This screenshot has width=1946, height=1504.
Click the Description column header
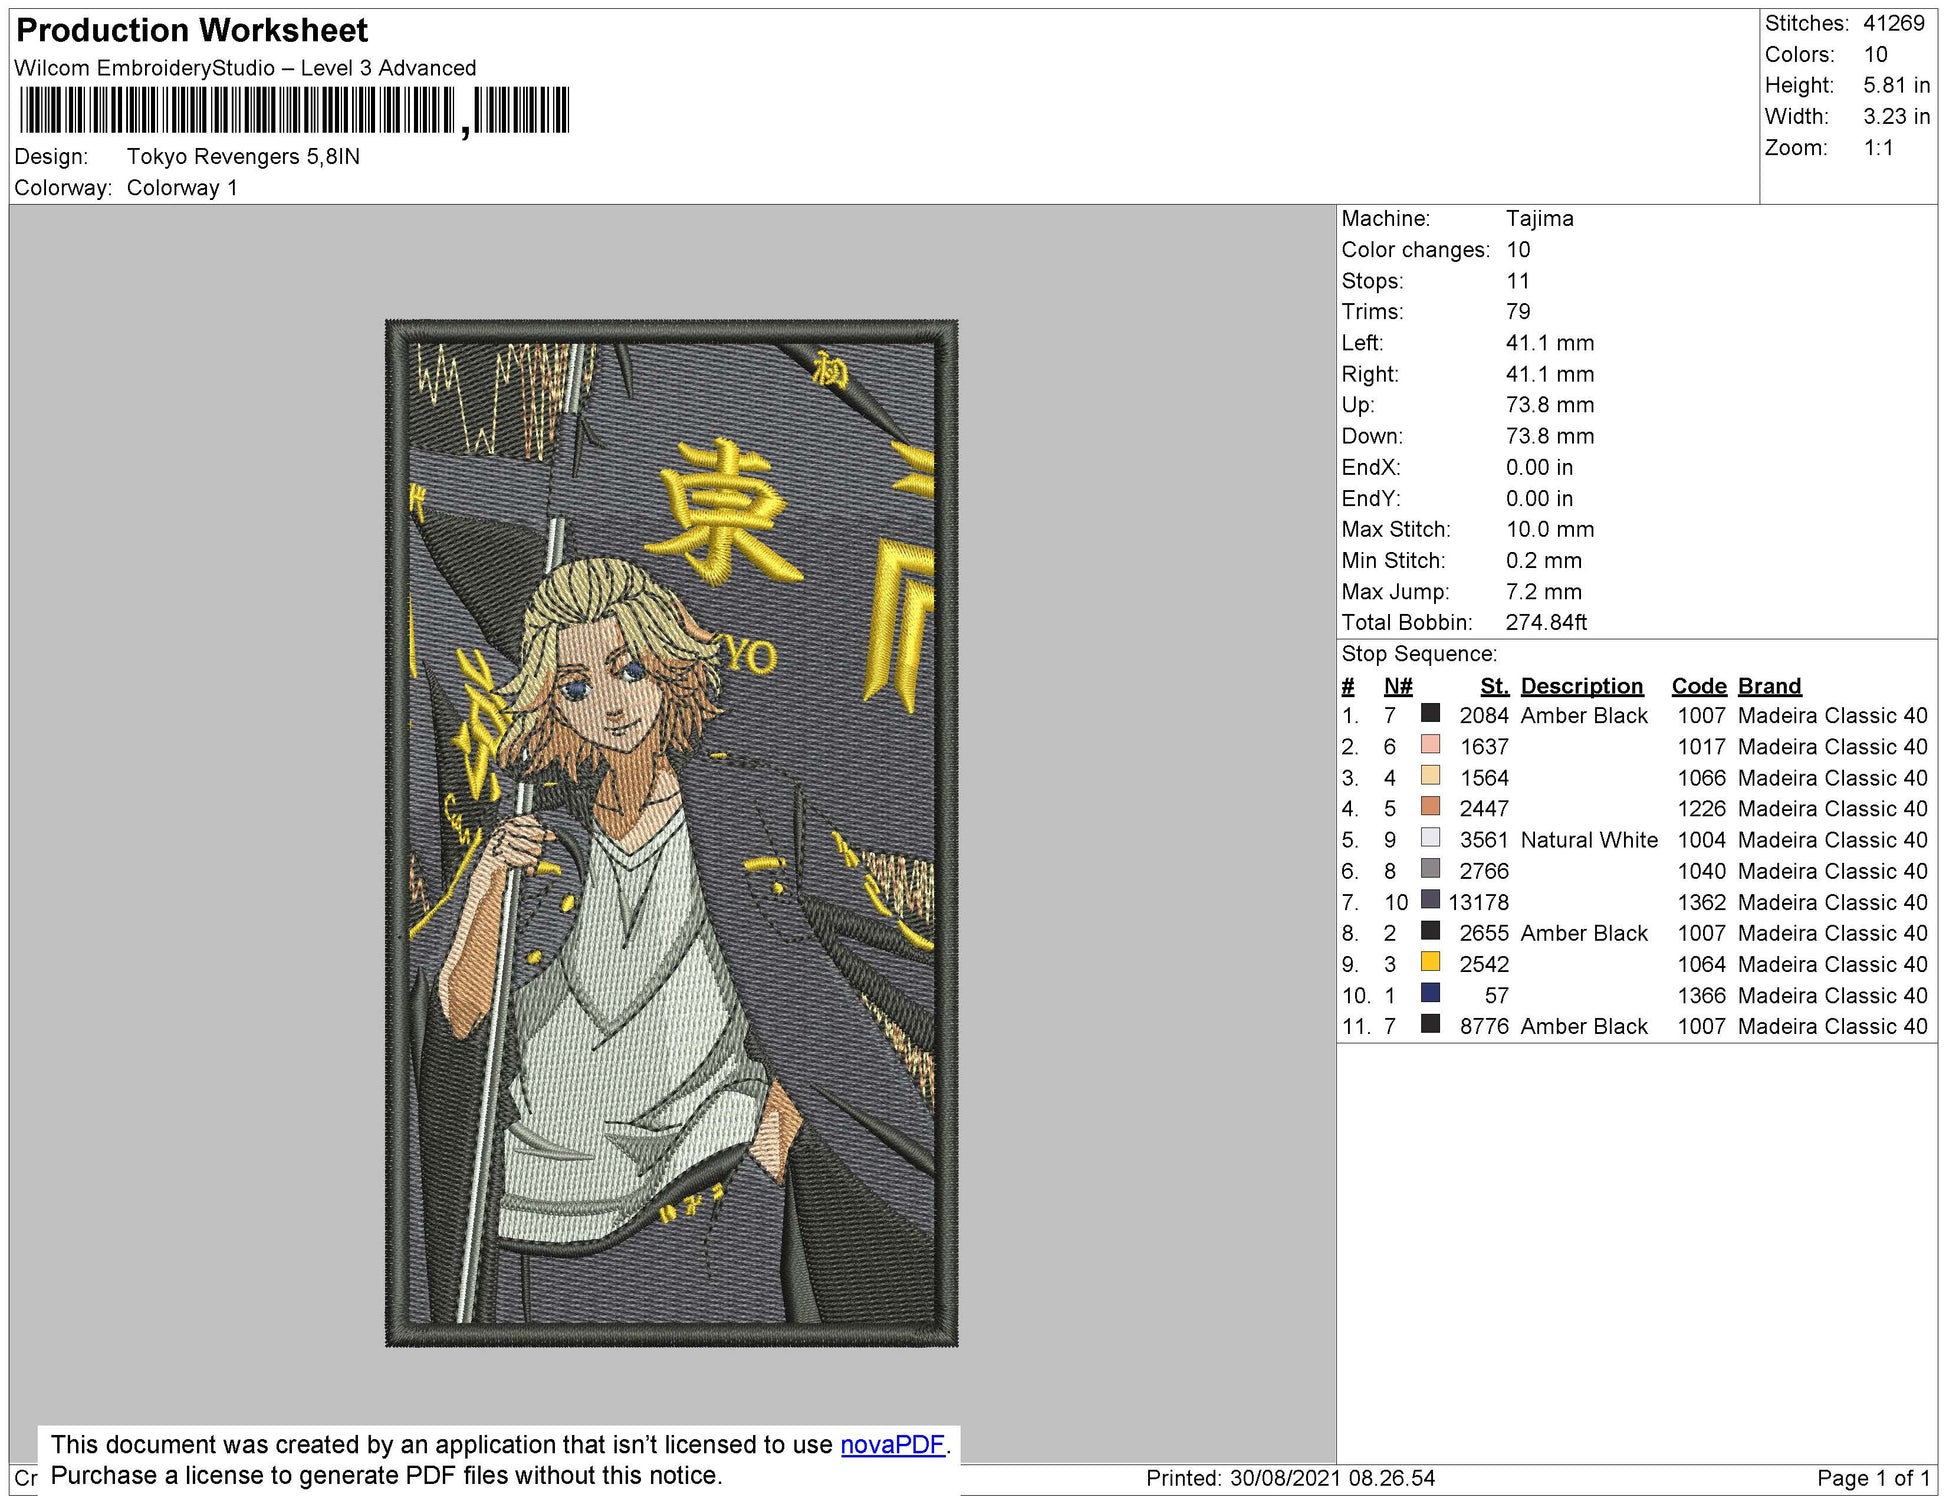click(1581, 686)
